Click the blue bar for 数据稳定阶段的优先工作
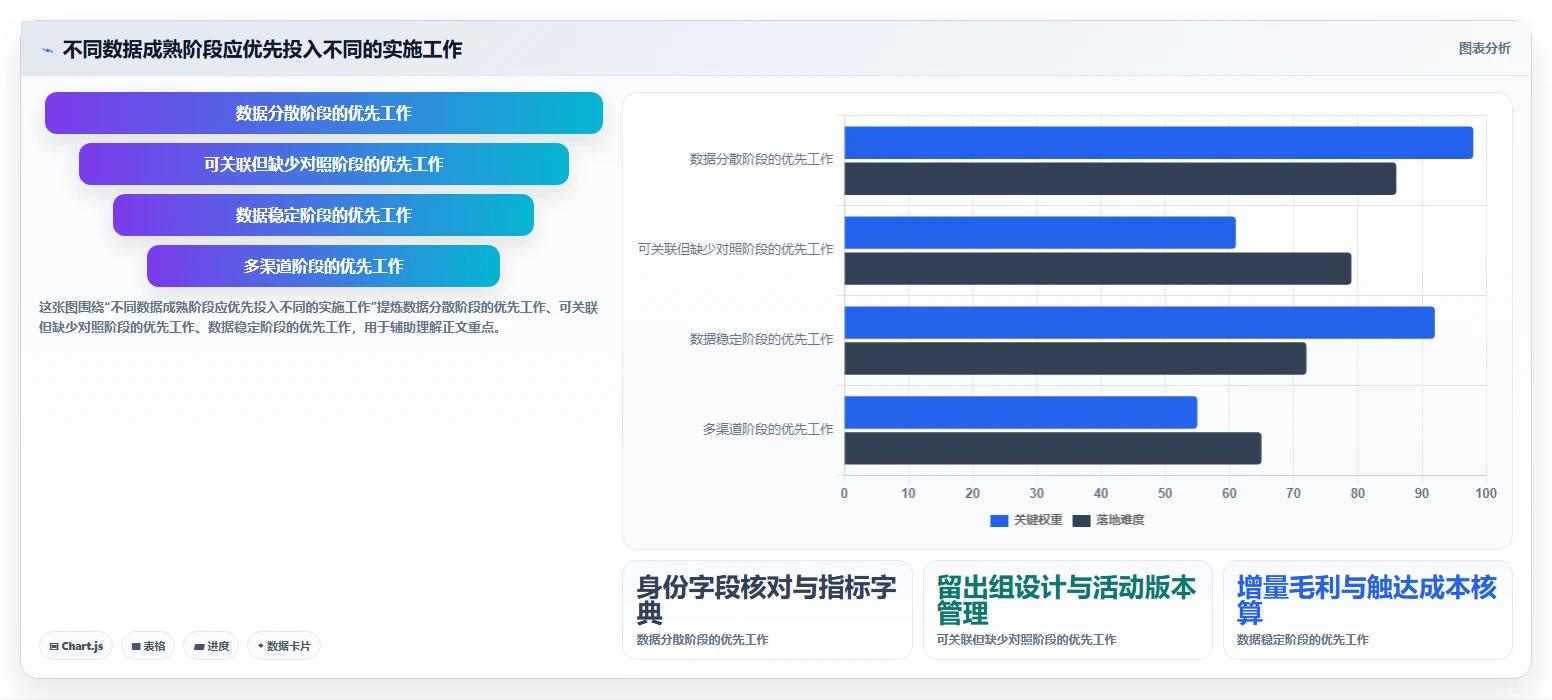Image resolution: width=1552 pixels, height=700 pixels. coord(1140,323)
